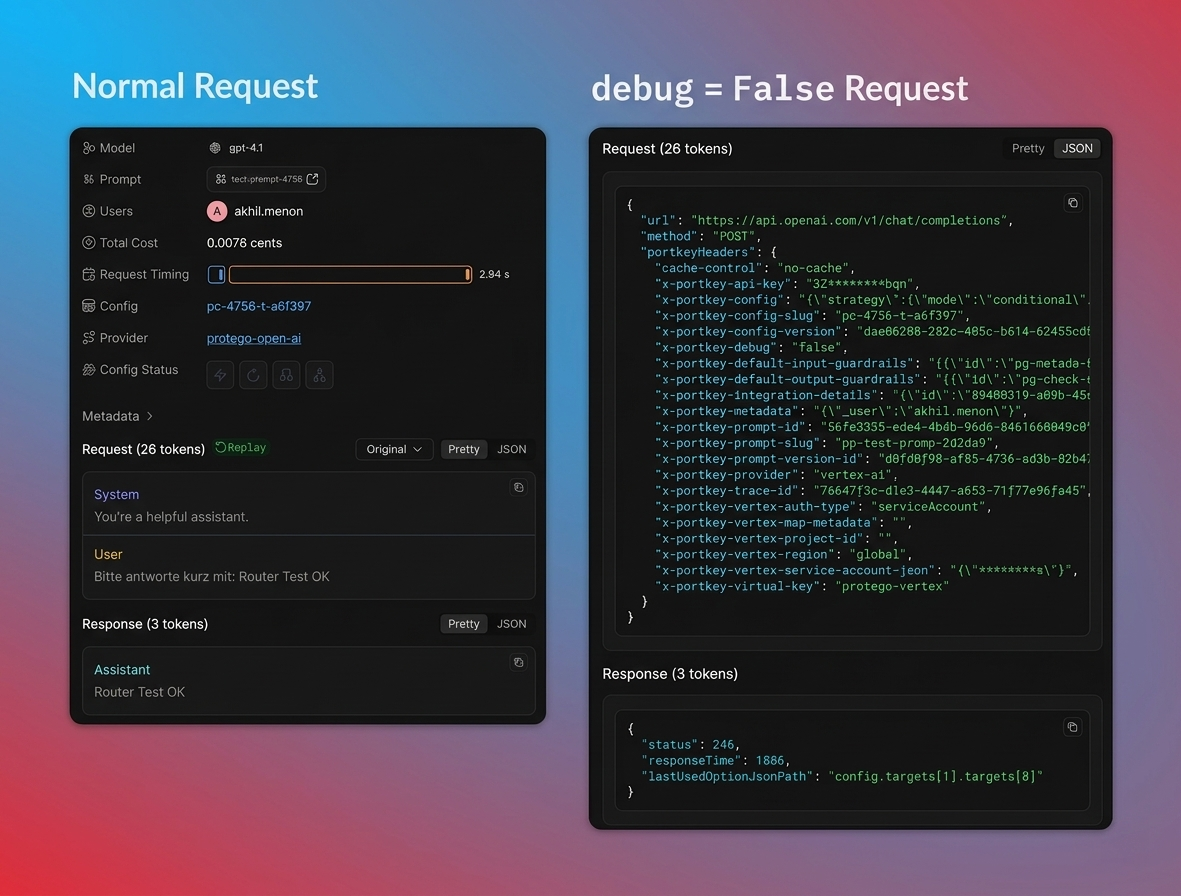Open the Original dropdown
1181x896 pixels.
[394, 450]
